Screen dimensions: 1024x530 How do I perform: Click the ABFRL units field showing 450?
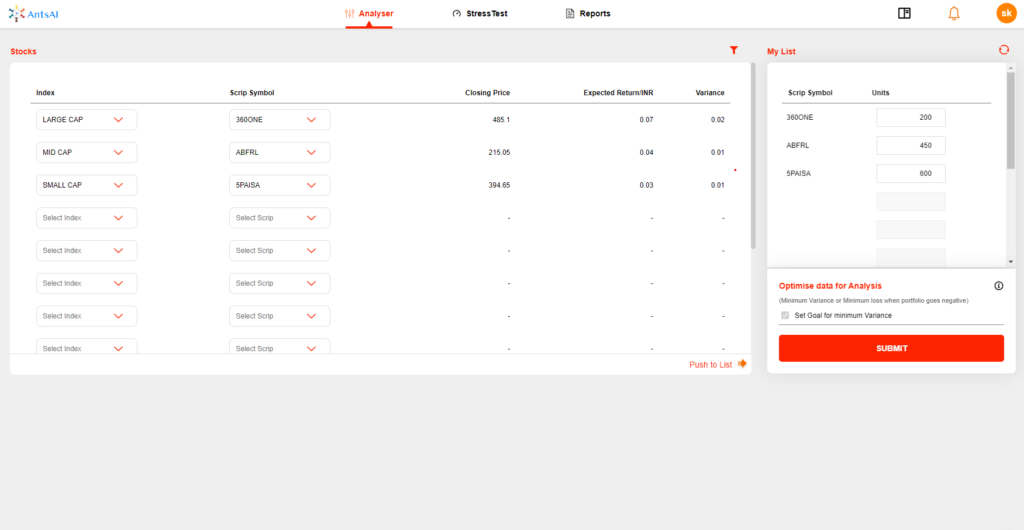point(911,146)
